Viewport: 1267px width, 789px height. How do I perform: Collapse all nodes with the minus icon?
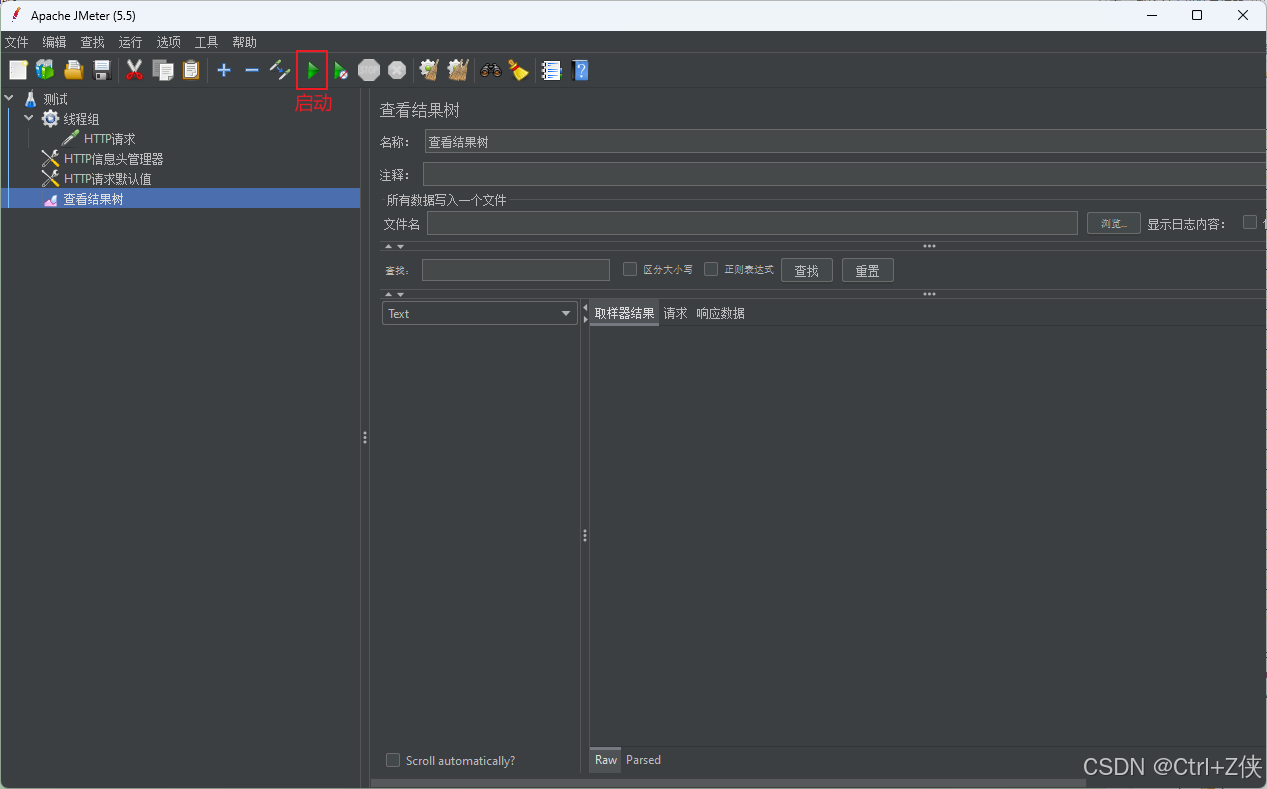coord(252,70)
